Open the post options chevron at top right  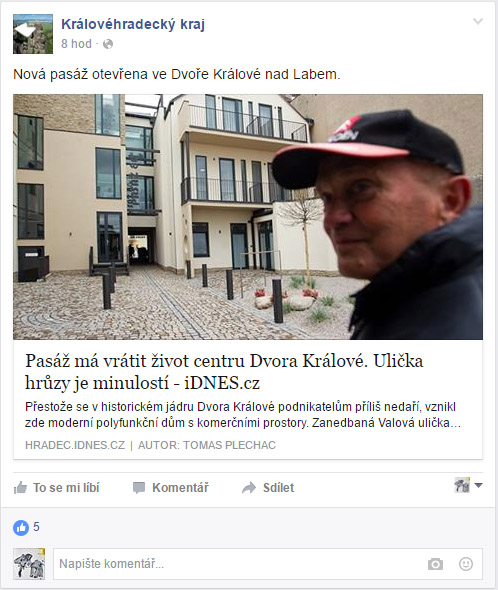point(478,21)
